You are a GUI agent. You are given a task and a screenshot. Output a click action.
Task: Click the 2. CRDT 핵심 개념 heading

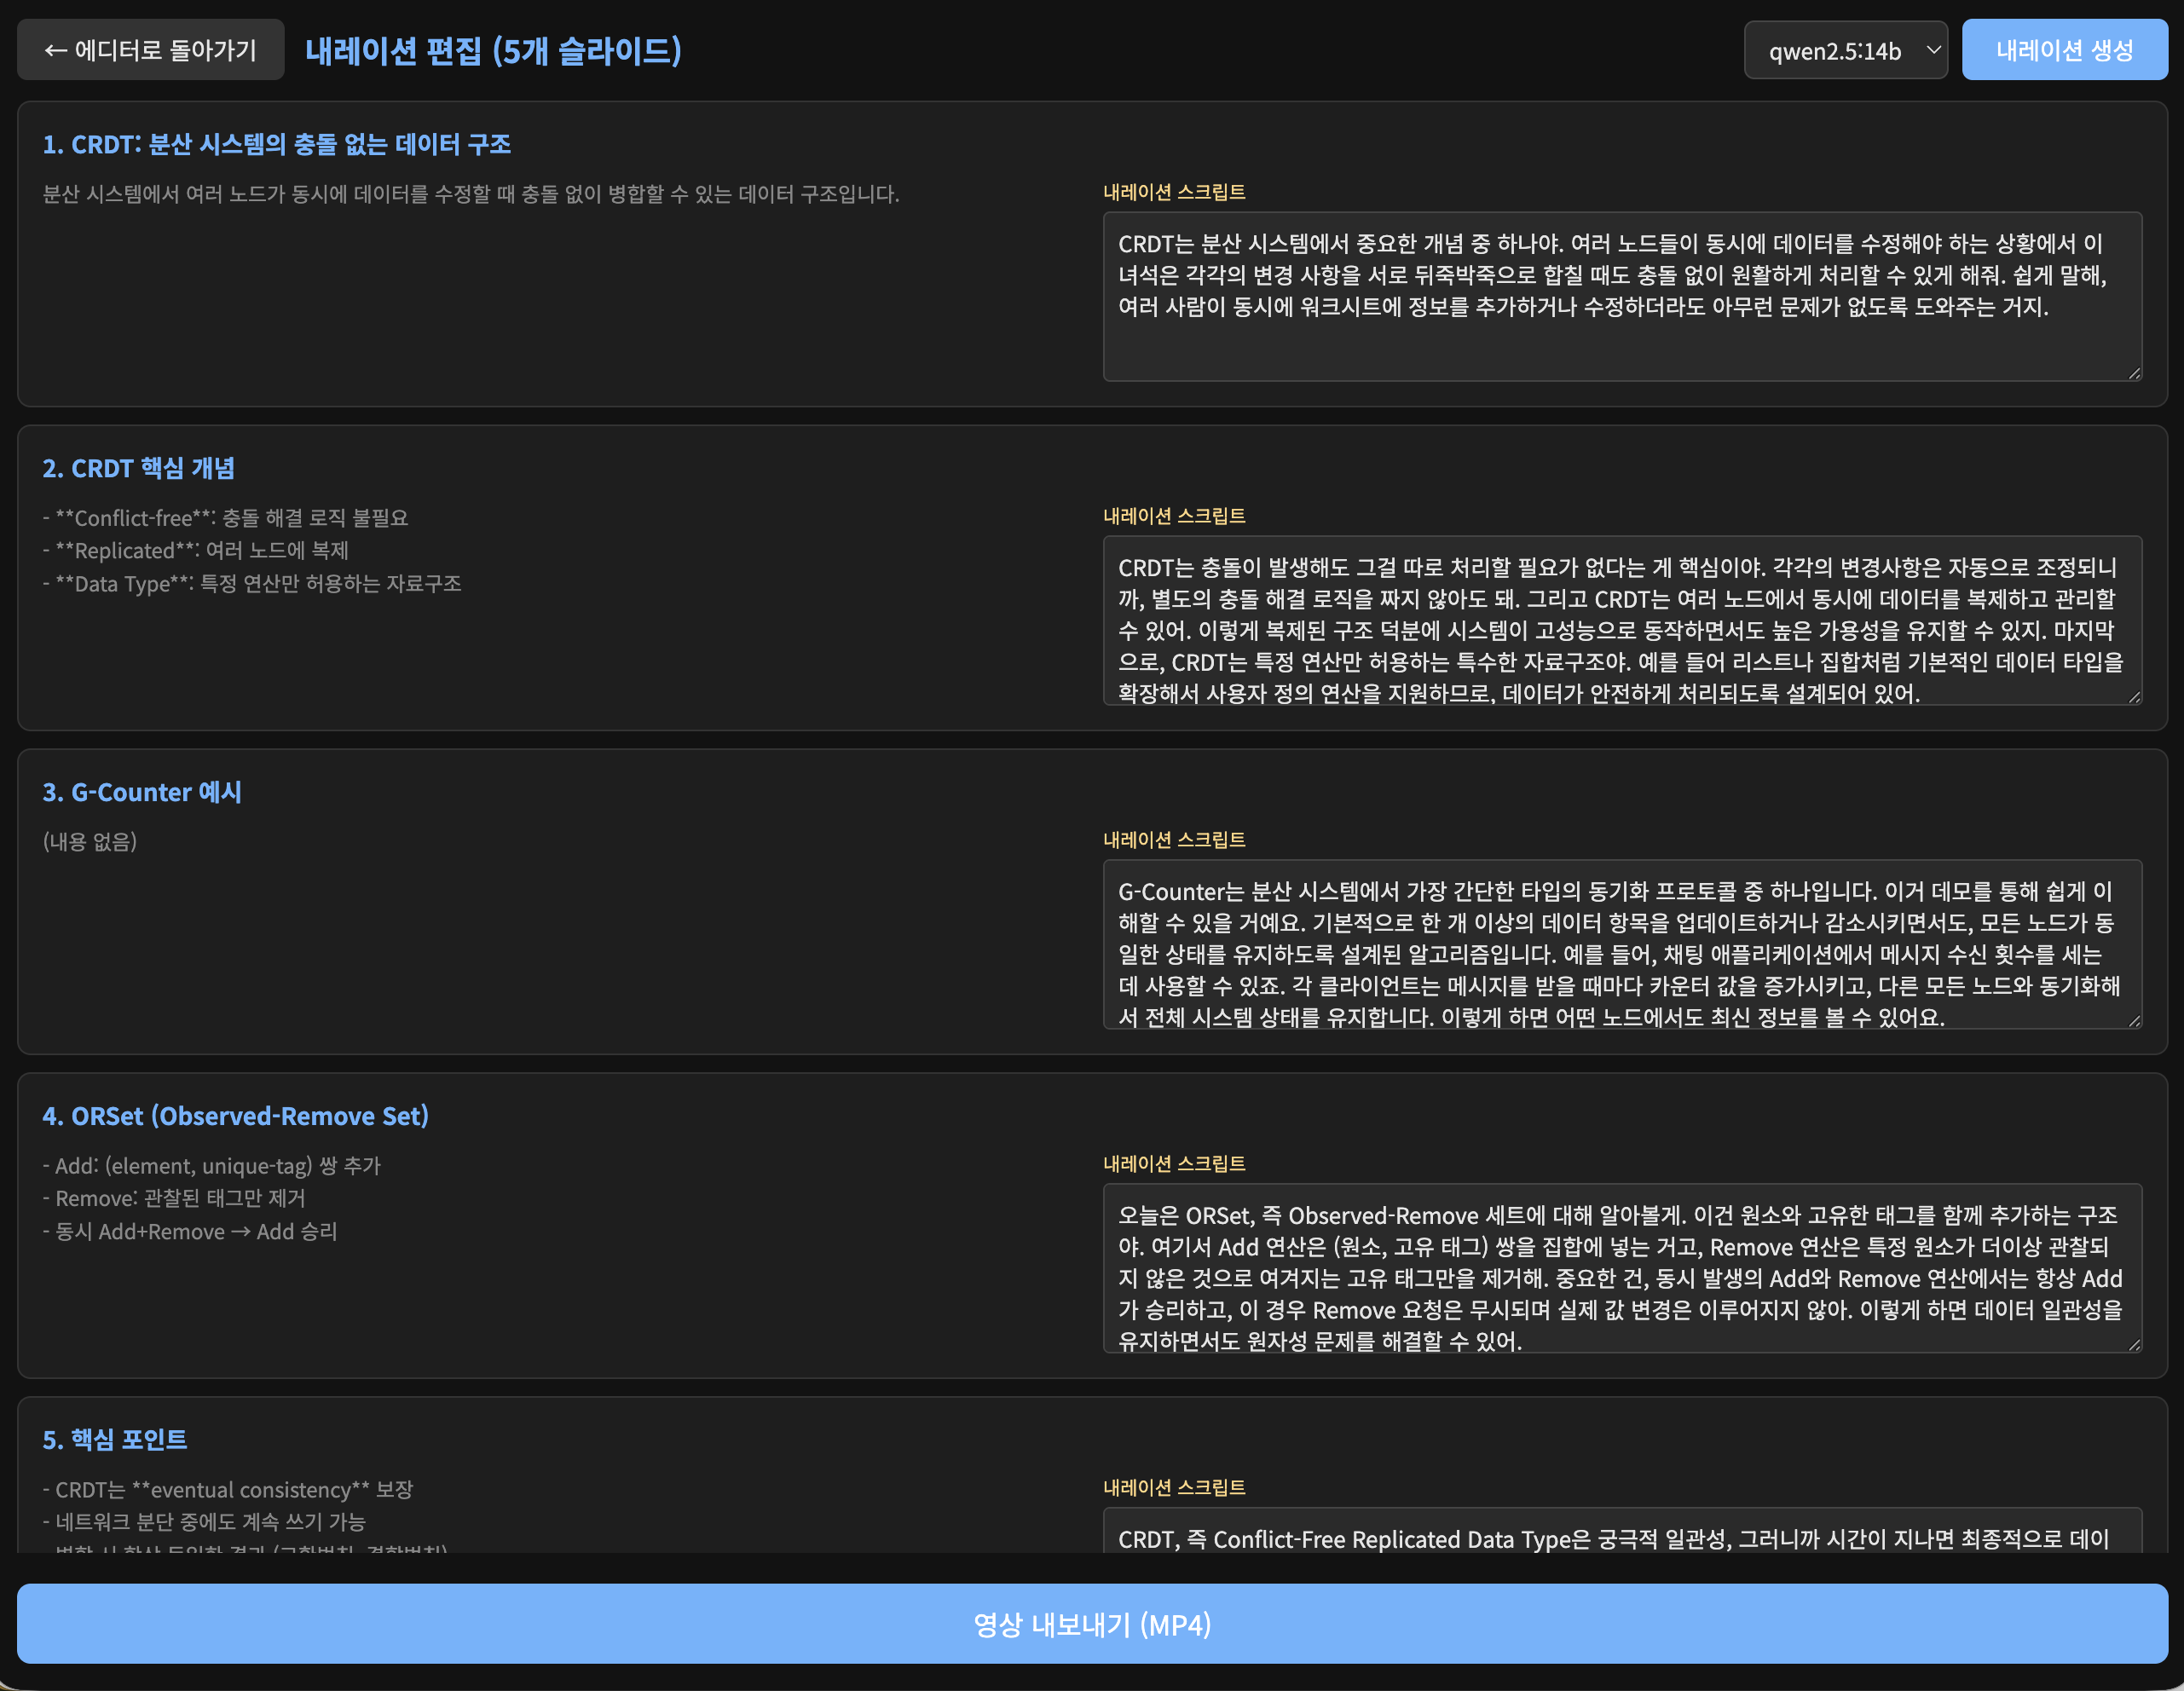pyautogui.click(x=138, y=468)
